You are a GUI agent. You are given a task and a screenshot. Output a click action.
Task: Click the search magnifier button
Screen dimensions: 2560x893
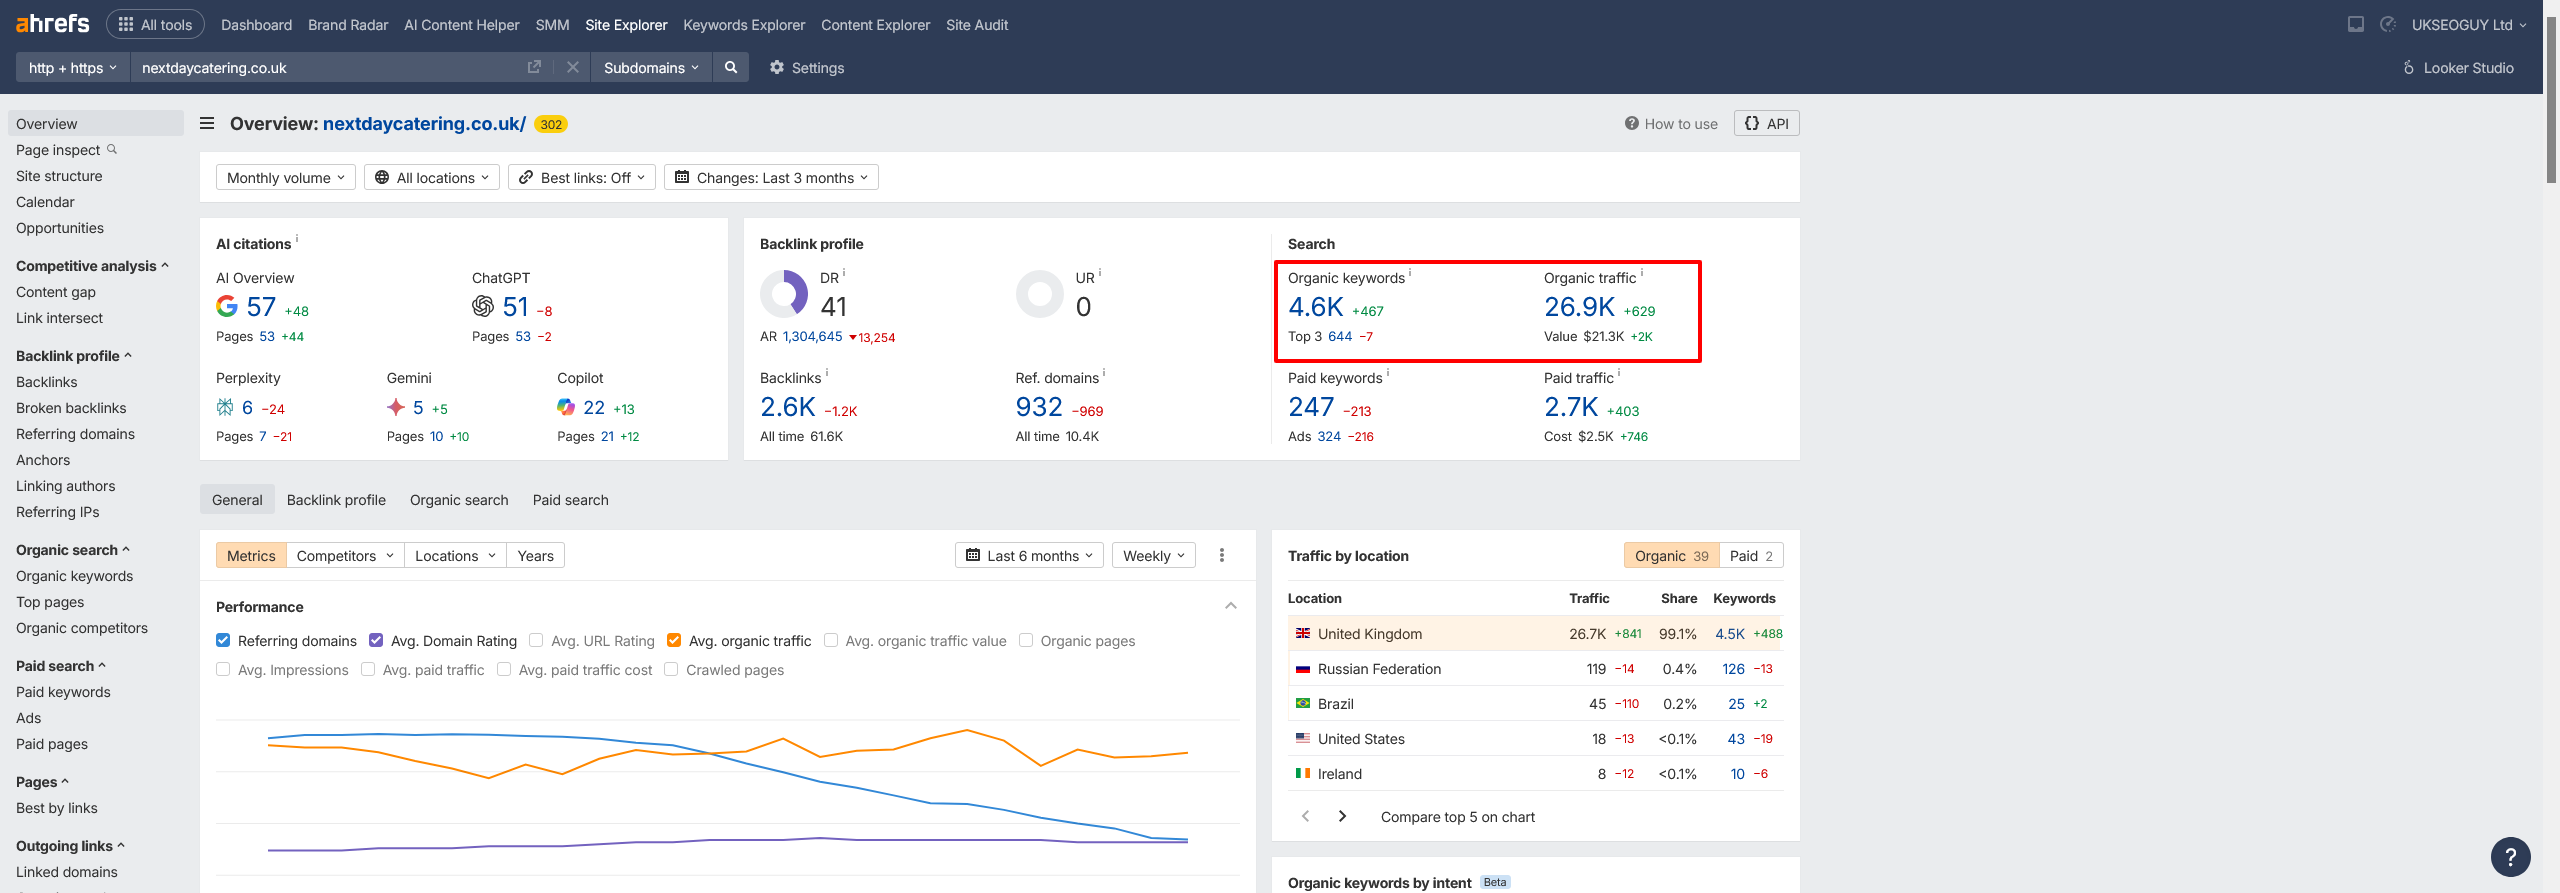[731, 67]
